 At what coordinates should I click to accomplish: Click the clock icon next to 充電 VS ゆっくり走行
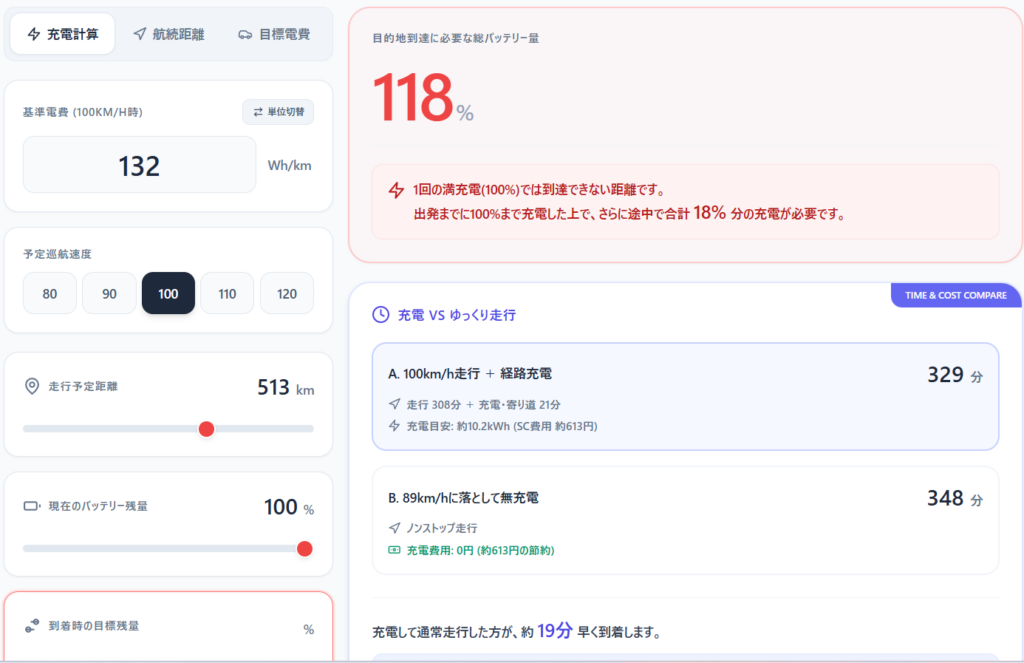381,314
